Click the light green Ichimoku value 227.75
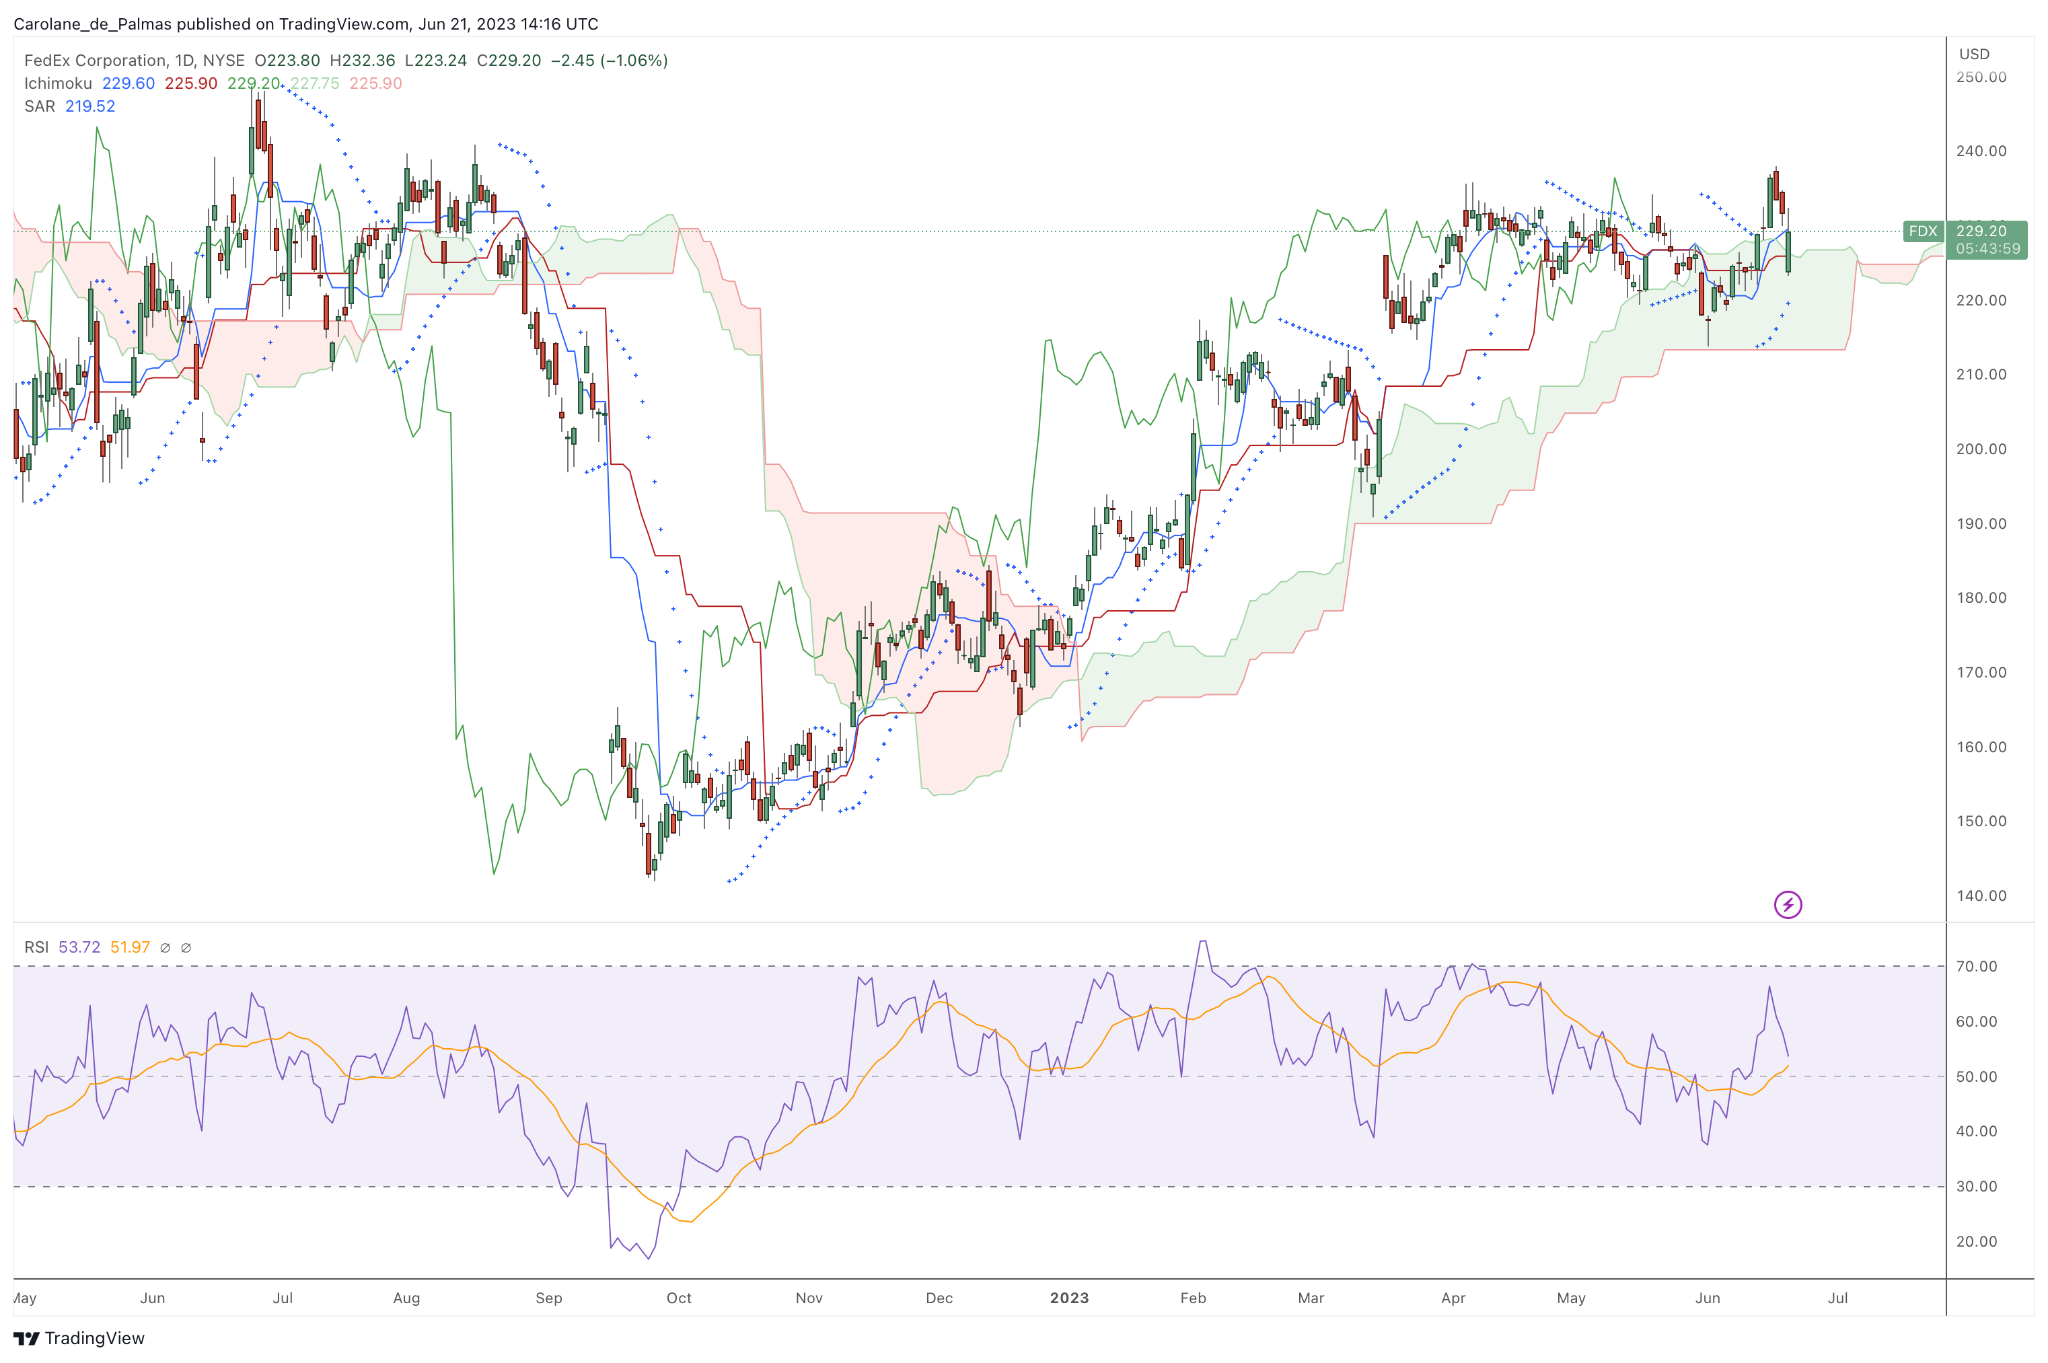The image size is (2048, 1363). (x=315, y=83)
